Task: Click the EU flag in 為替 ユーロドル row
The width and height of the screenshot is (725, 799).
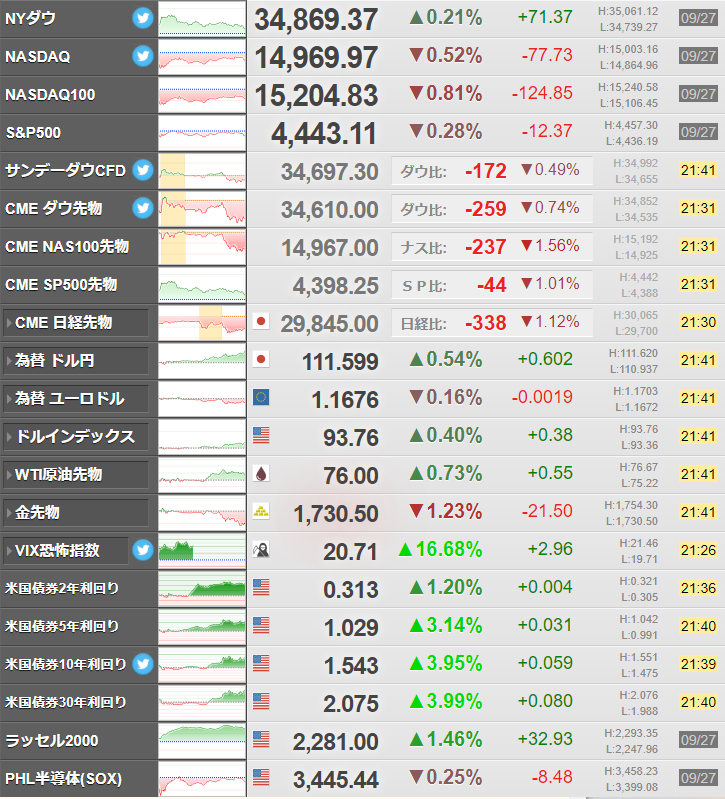Action: (261, 397)
